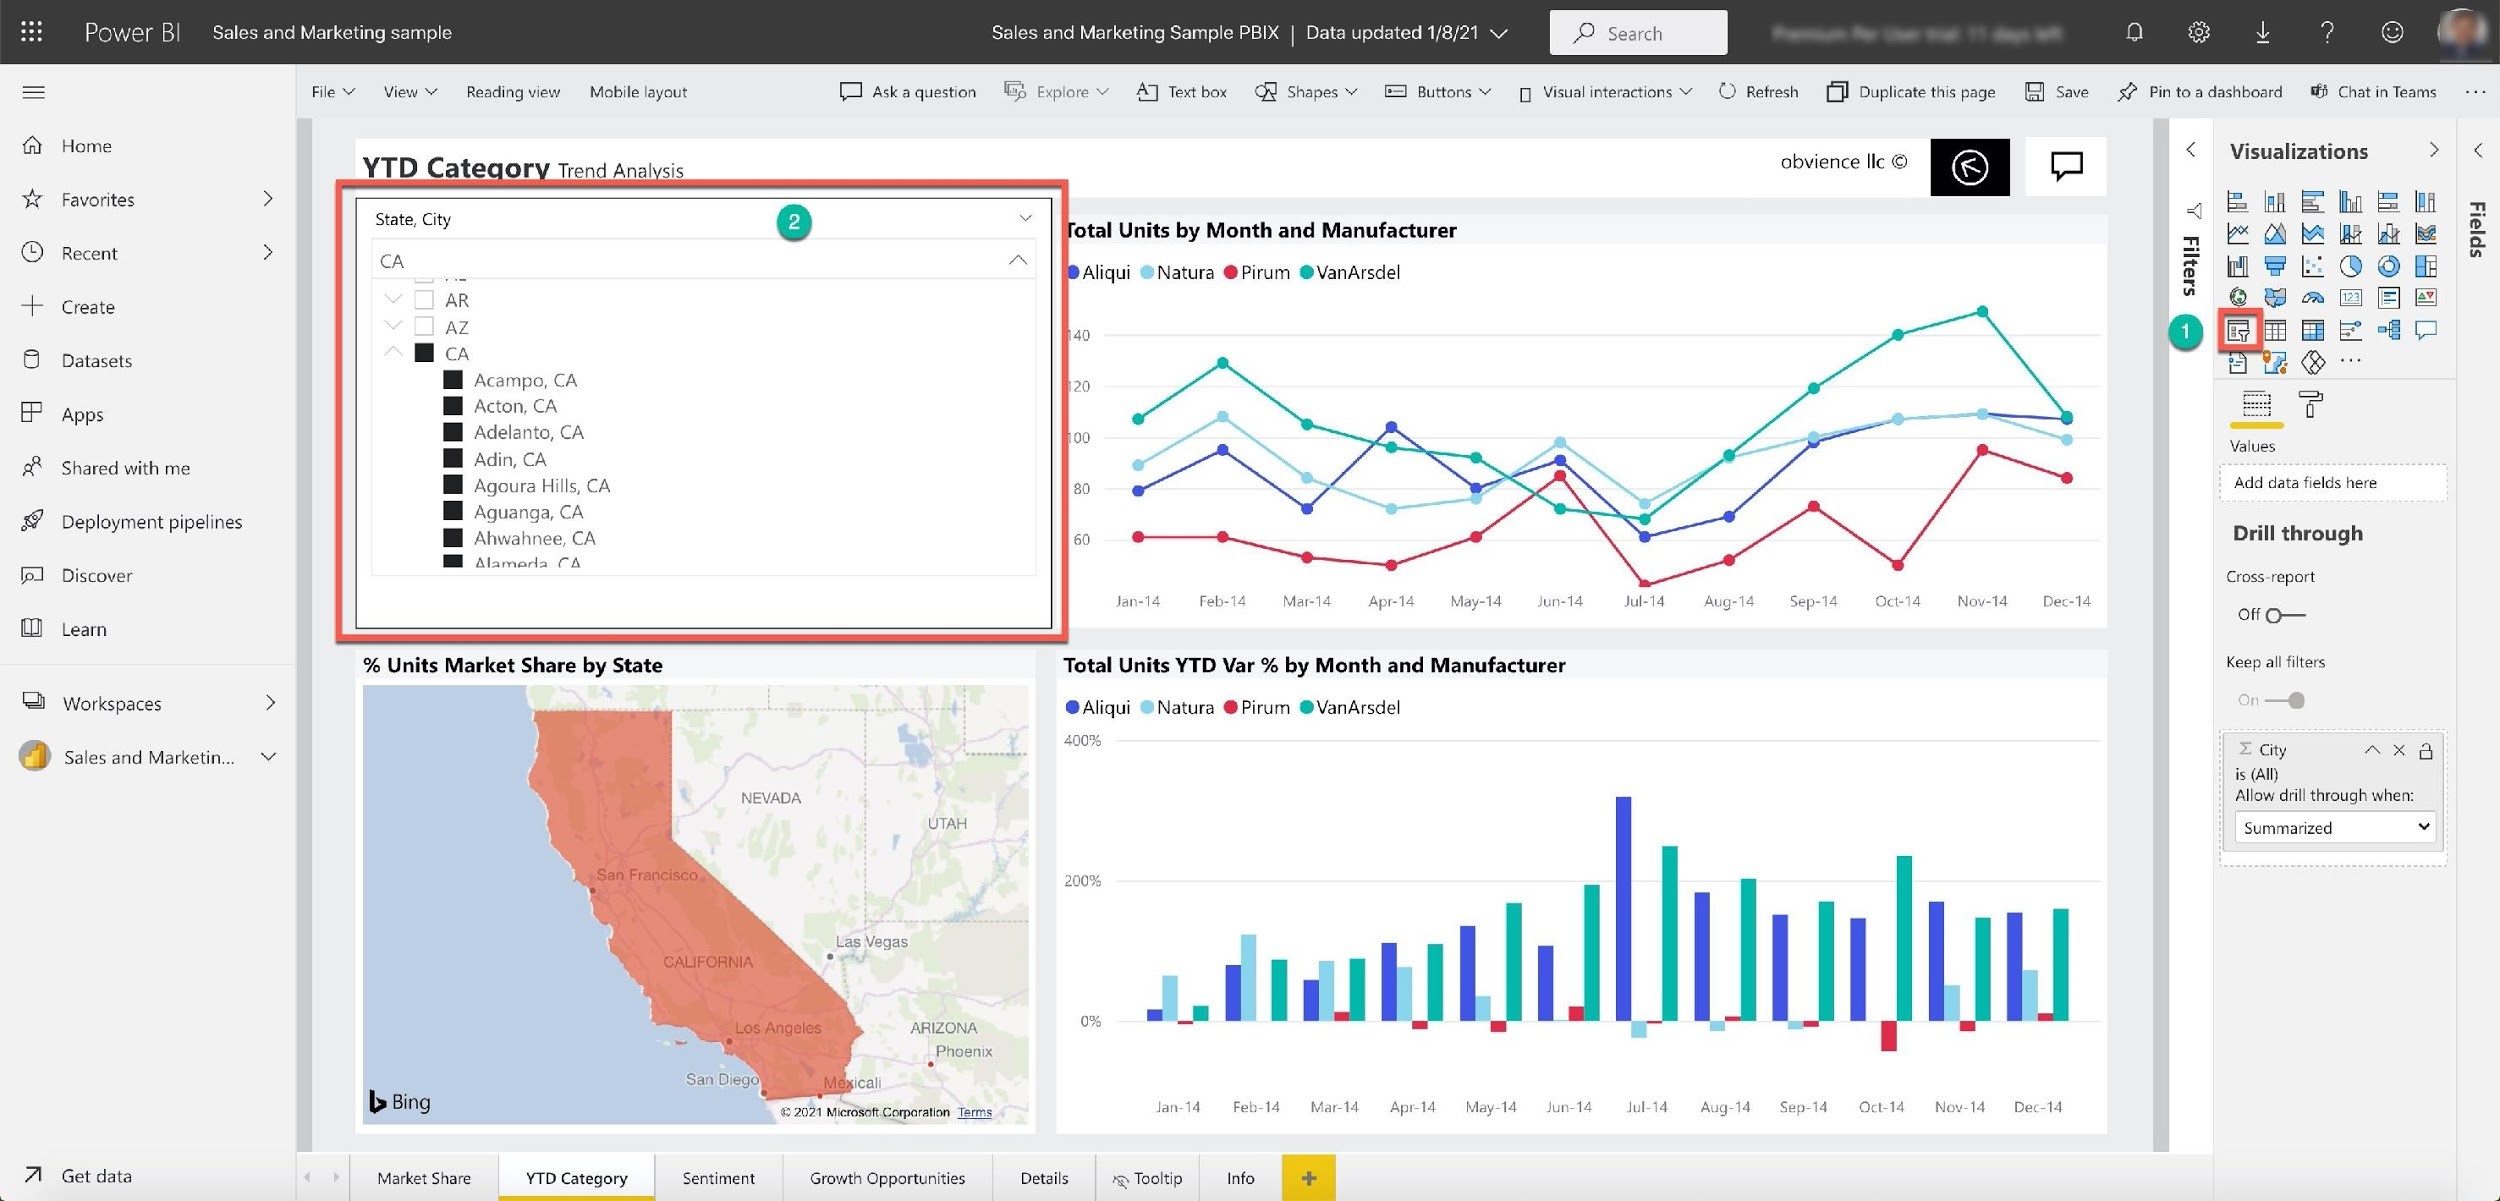2500x1201 pixels.
Task: Select the table visual icon
Action: (x=2275, y=330)
